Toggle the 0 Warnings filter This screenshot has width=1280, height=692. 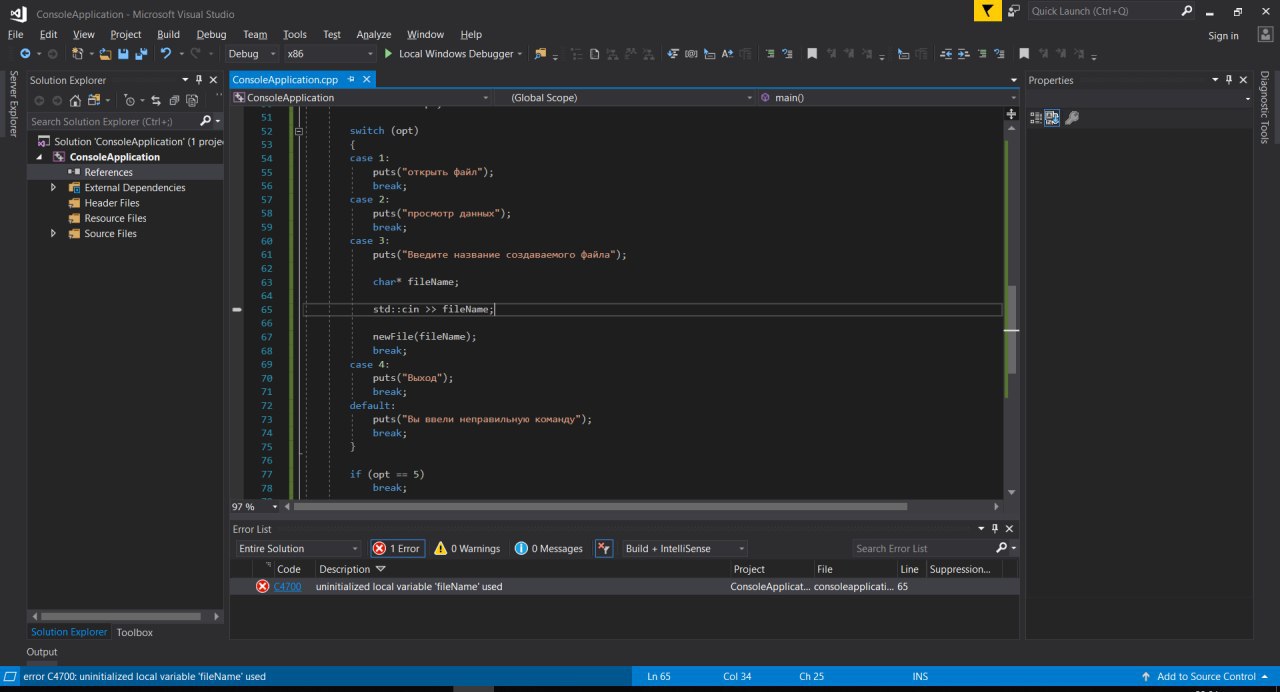467,548
